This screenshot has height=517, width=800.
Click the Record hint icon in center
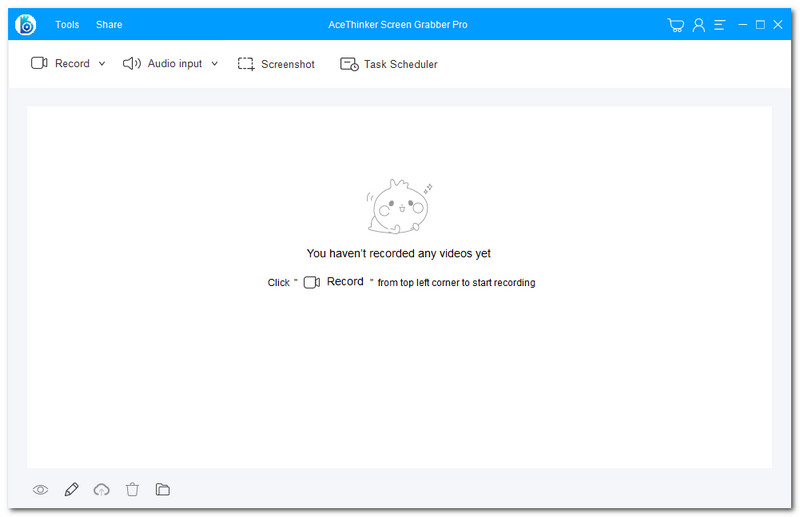click(312, 282)
